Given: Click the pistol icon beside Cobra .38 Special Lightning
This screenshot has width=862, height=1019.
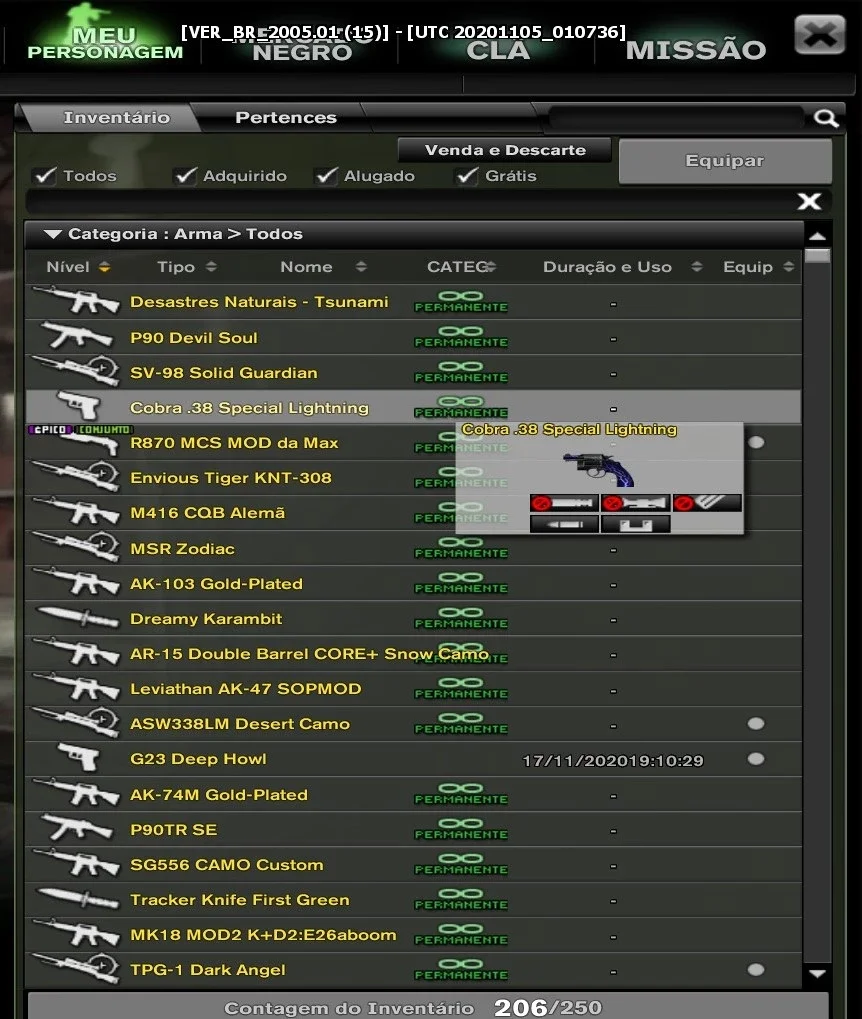Looking at the screenshot, I should pyautogui.click(x=78, y=406).
